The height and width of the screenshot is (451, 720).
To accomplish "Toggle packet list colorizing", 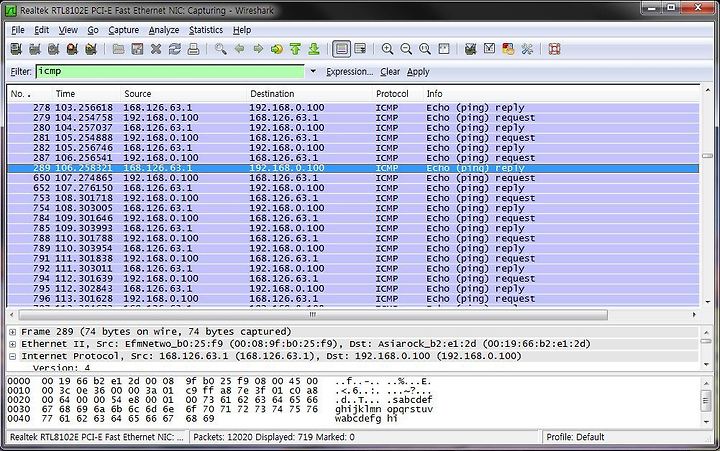I will 342,49.
